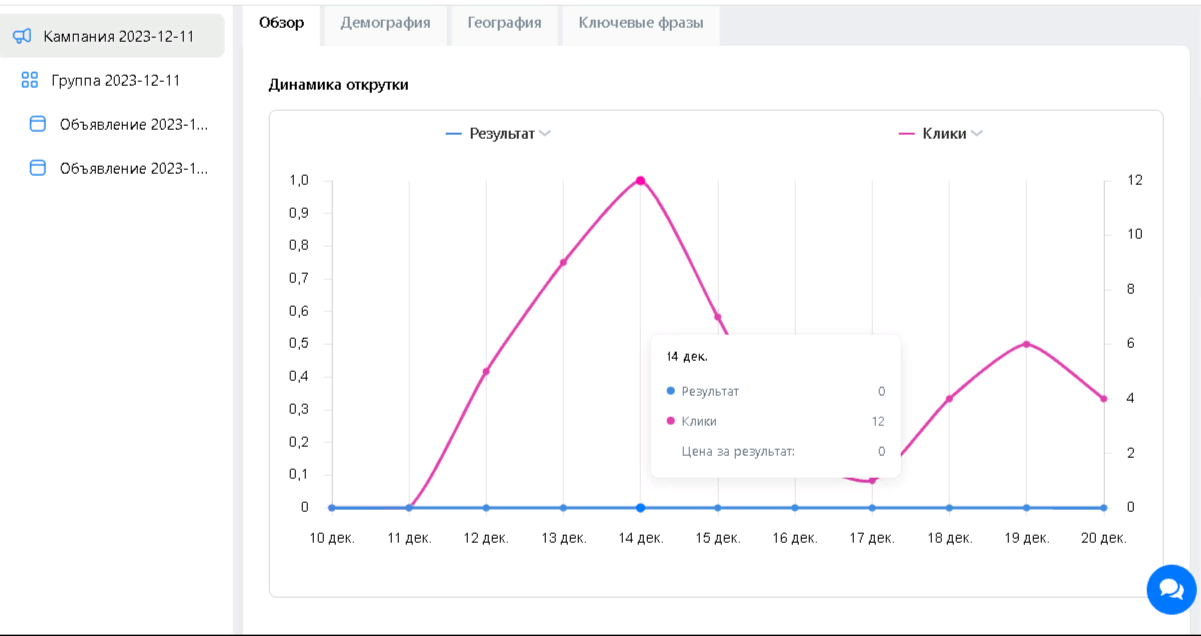This screenshot has width=1201, height=636.
Task: Click the 19 дек. pink data point
Action: point(1026,344)
